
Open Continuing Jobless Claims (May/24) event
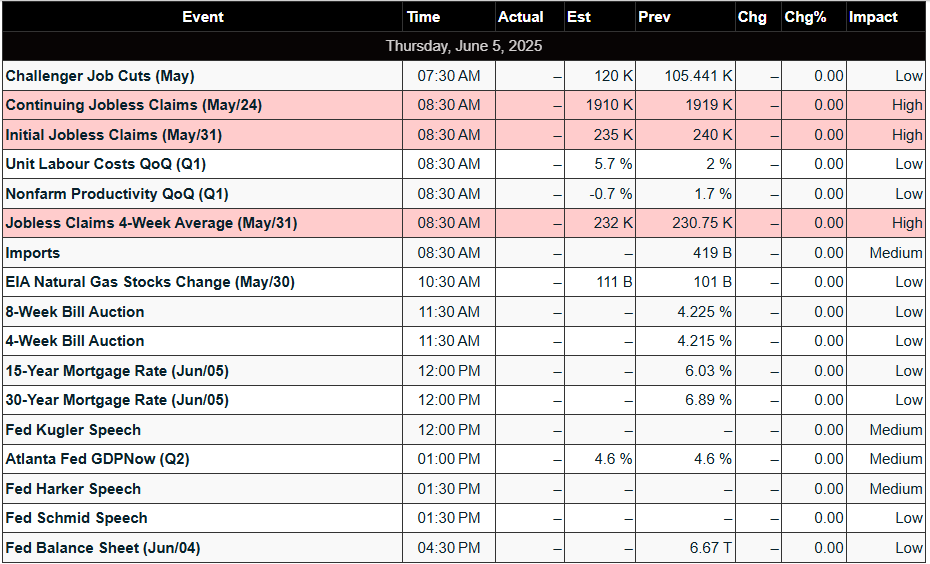coord(133,105)
